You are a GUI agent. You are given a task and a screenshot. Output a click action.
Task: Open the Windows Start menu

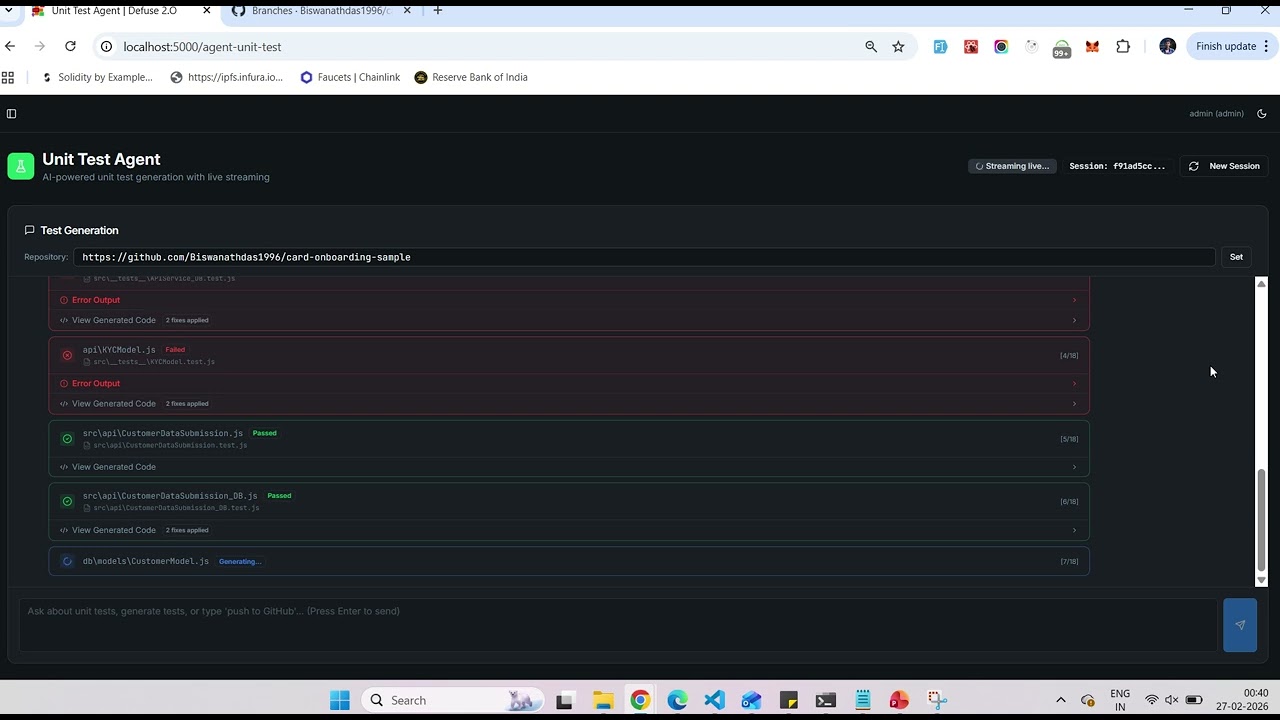pyautogui.click(x=340, y=700)
